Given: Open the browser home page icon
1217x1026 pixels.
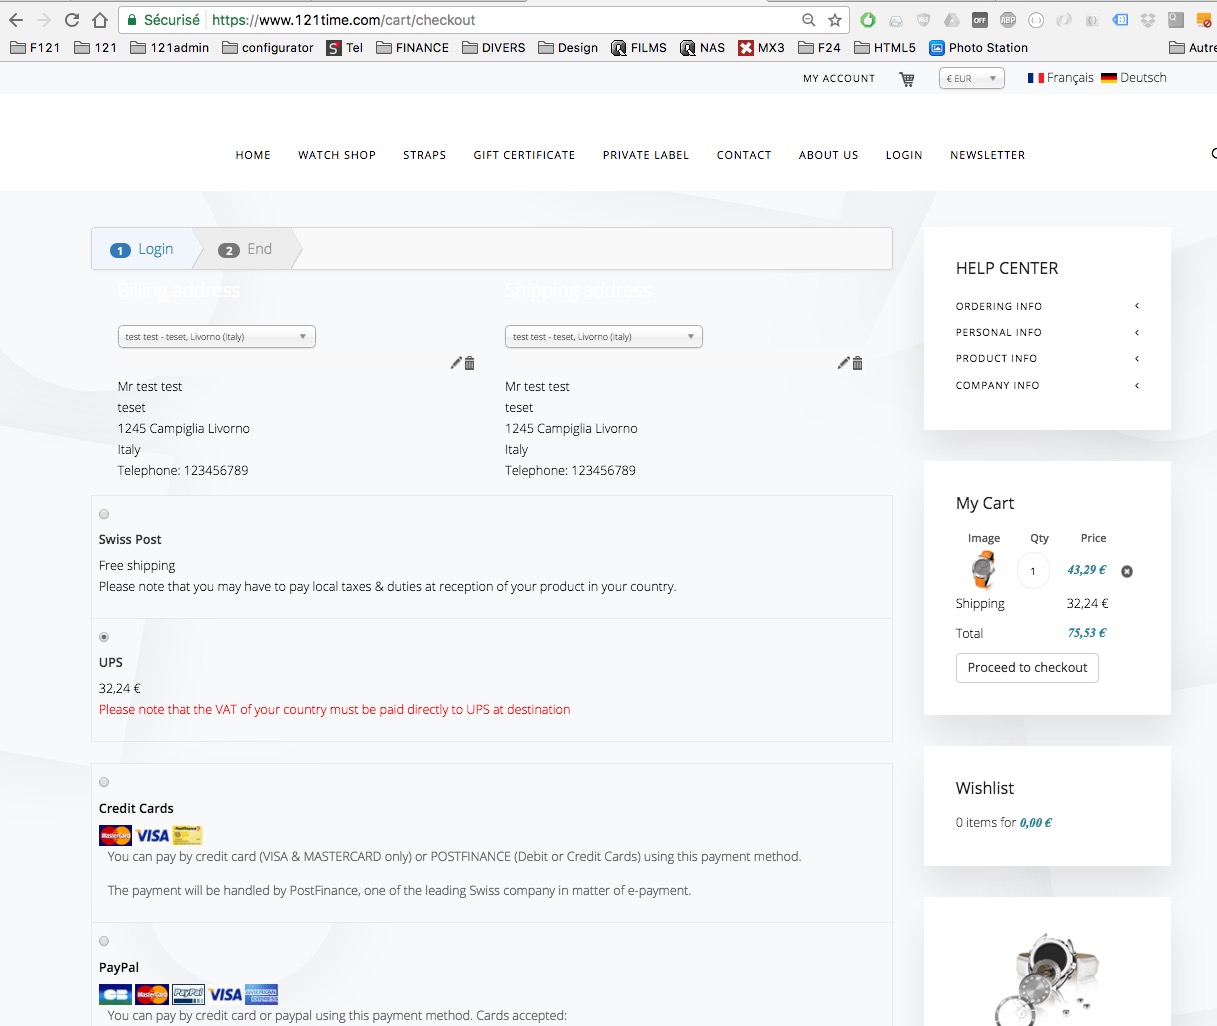Looking at the screenshot, I should 99,20.
